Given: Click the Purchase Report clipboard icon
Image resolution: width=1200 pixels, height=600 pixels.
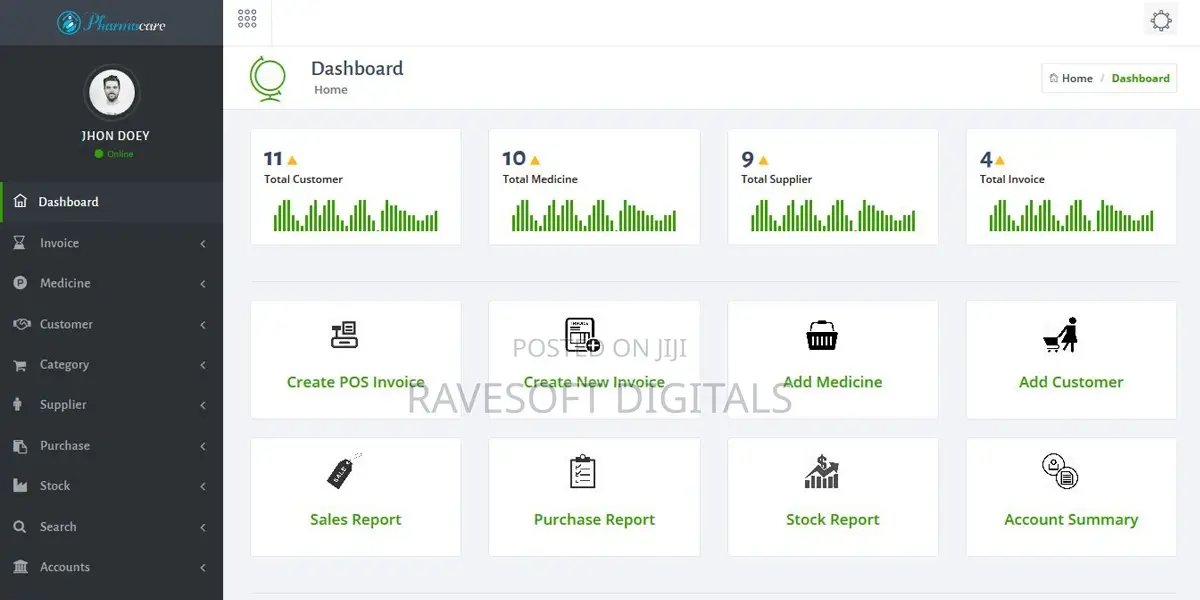Looking at the screenshot, I should [x=582, y=471].
